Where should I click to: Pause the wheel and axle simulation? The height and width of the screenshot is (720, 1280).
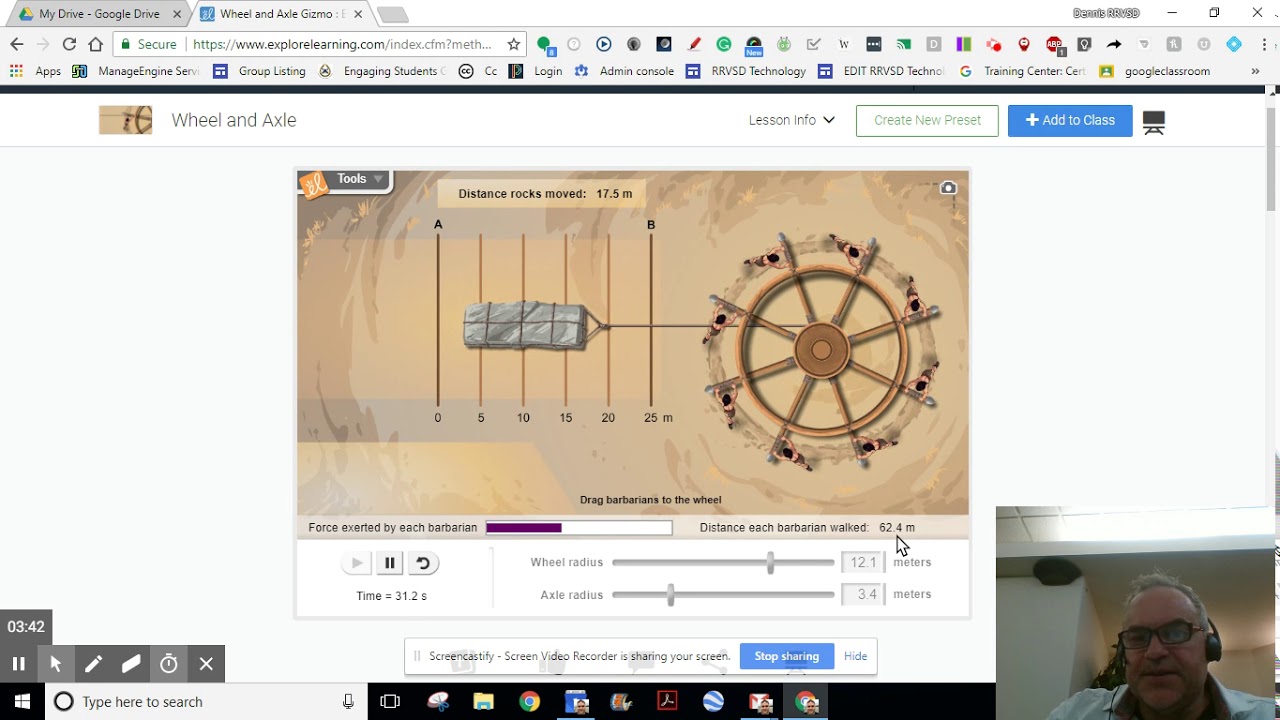coord(390,563)
